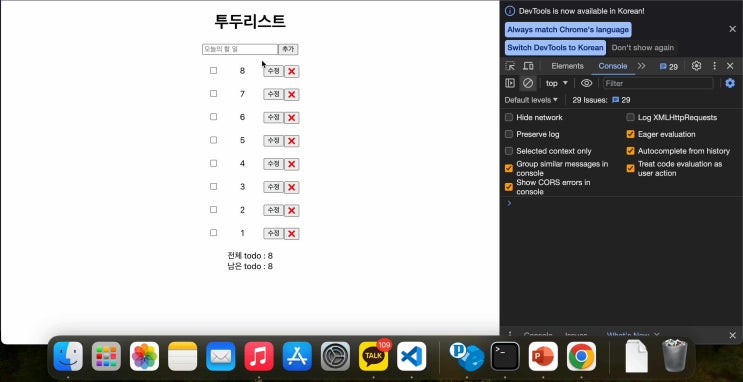Open Visual Studio Code from the dock
Viewport: 743px width, 382px height.
[411, 356]
